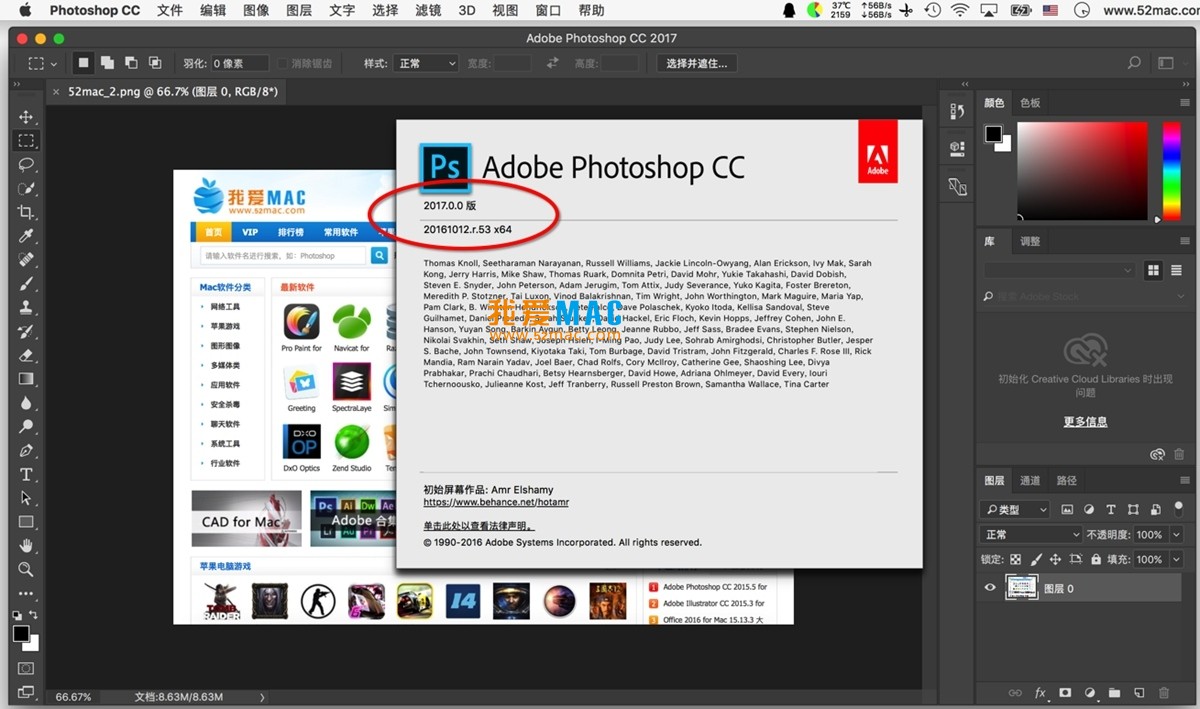This screenshot has height=709, width=1200.
Task: Swap foreground and background colors
Action: point(34,615)
